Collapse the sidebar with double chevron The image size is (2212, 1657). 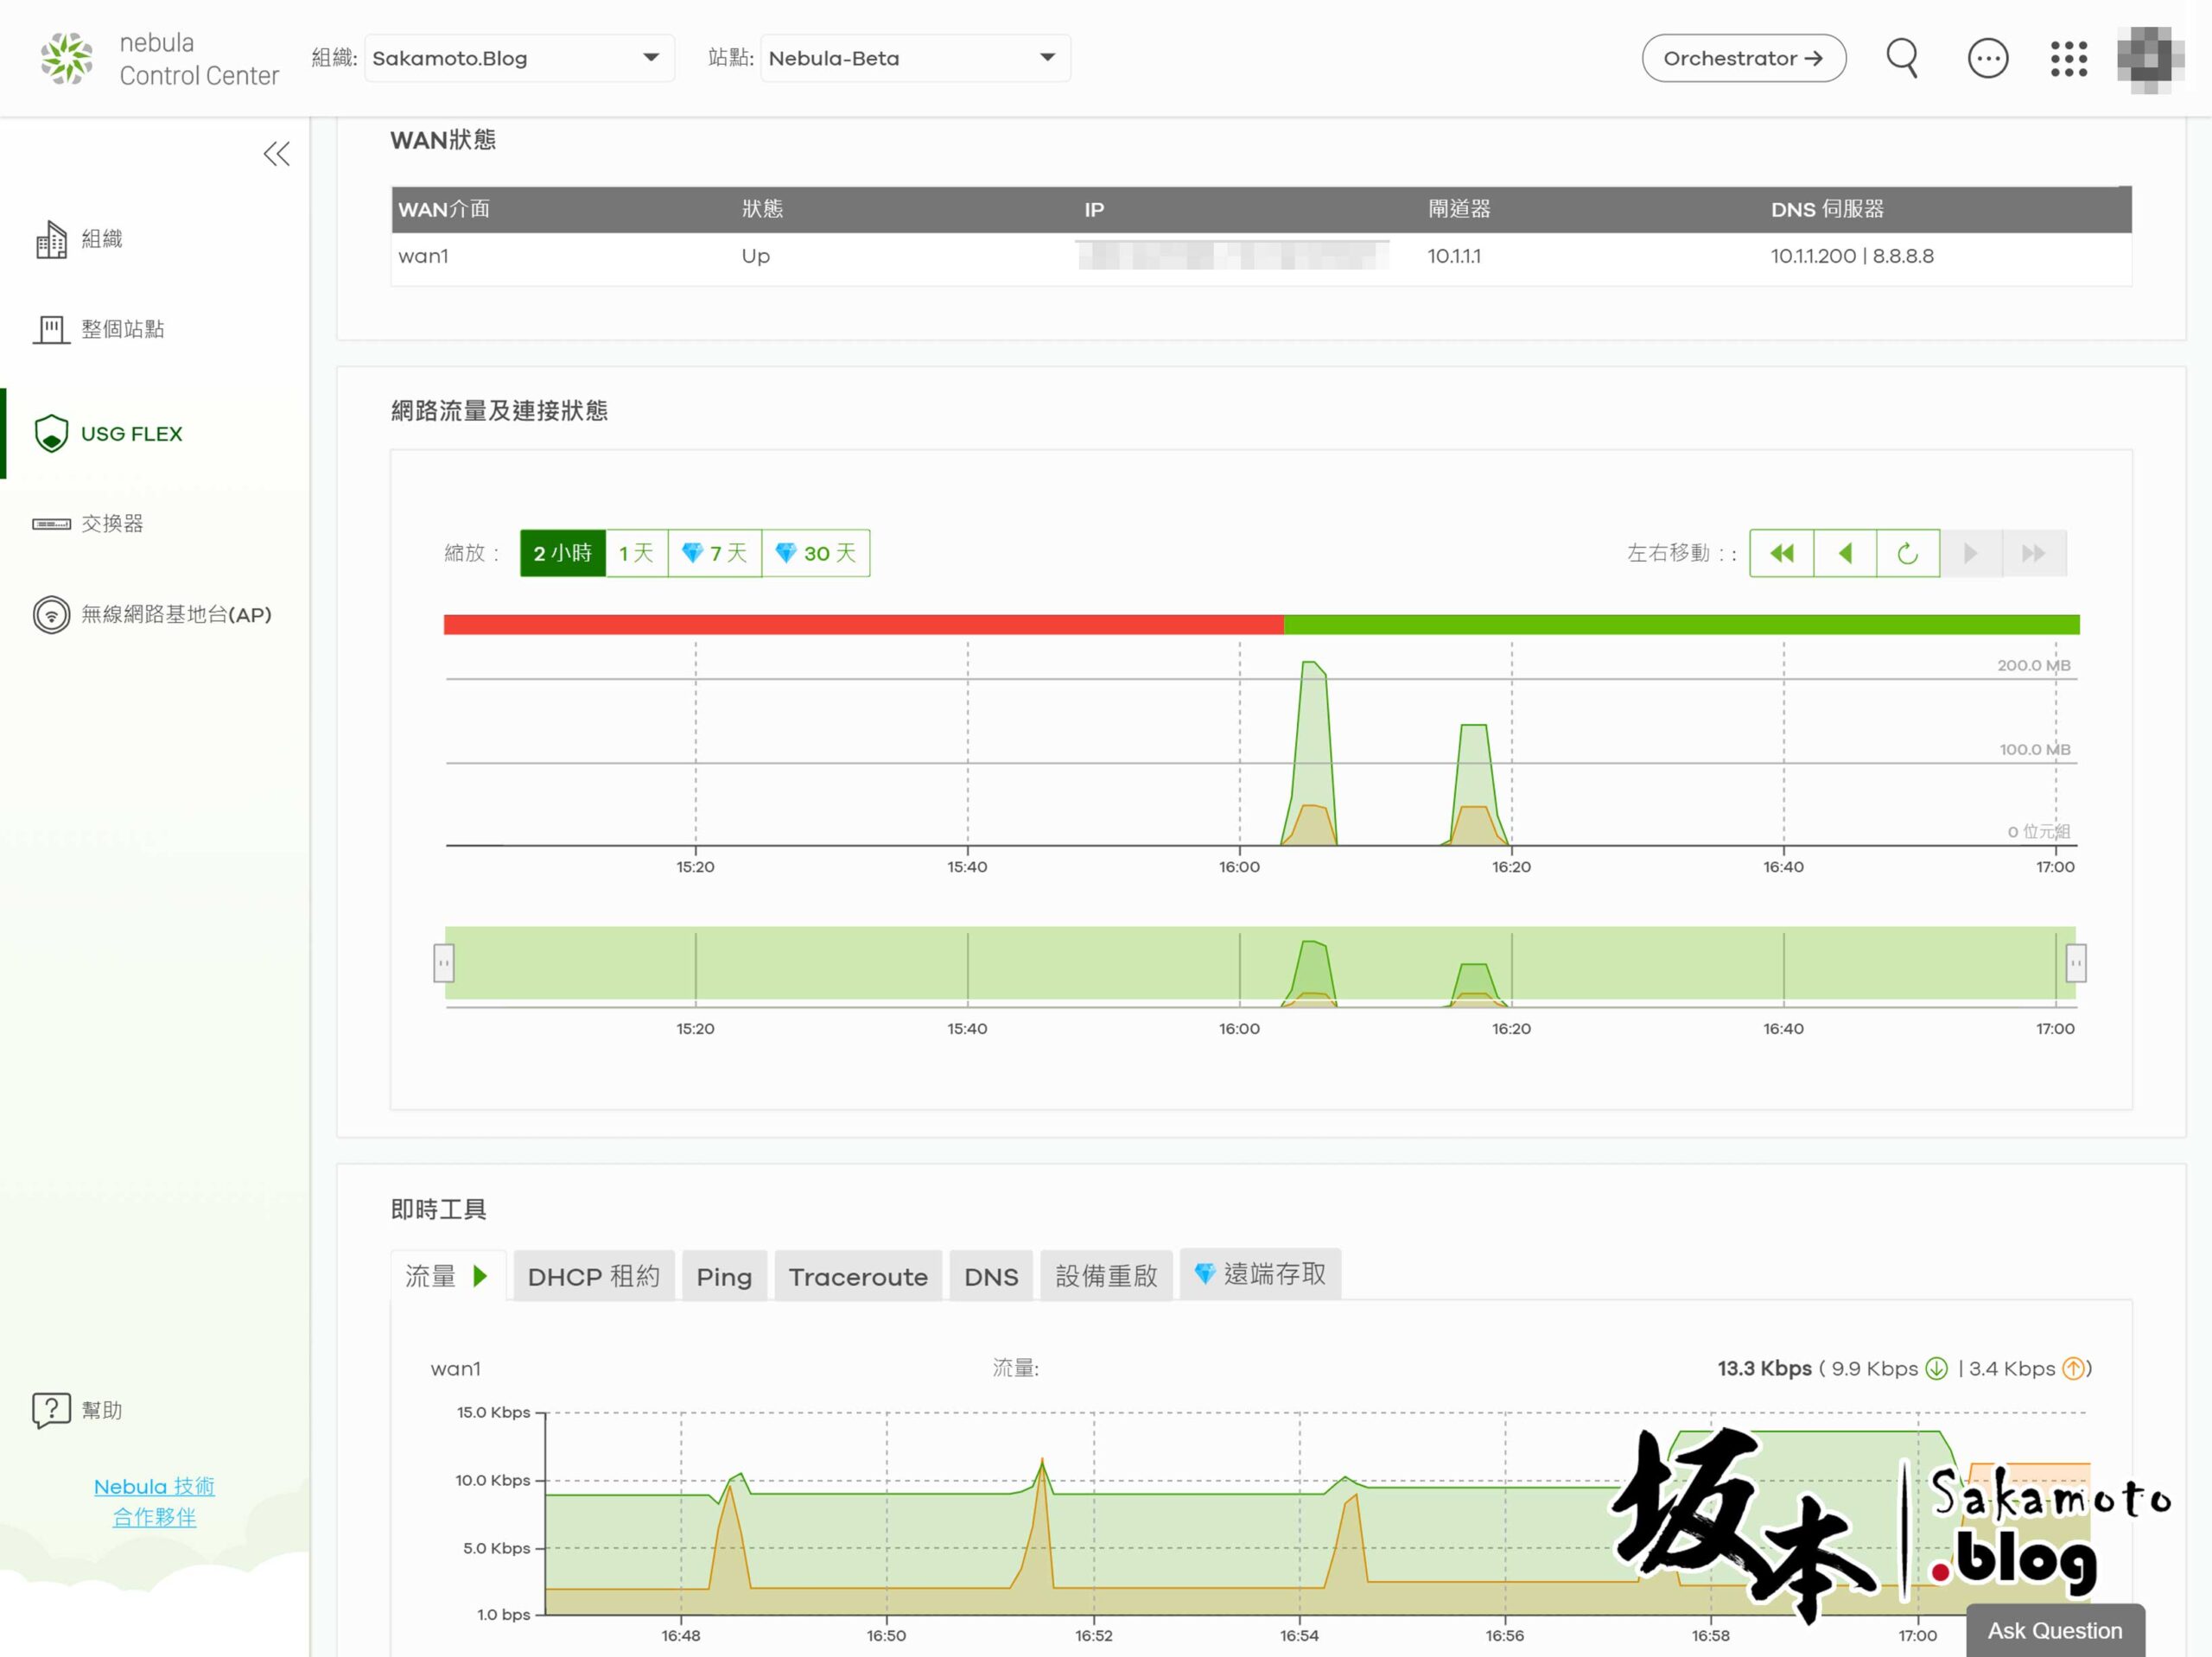(x=277, y=154)
